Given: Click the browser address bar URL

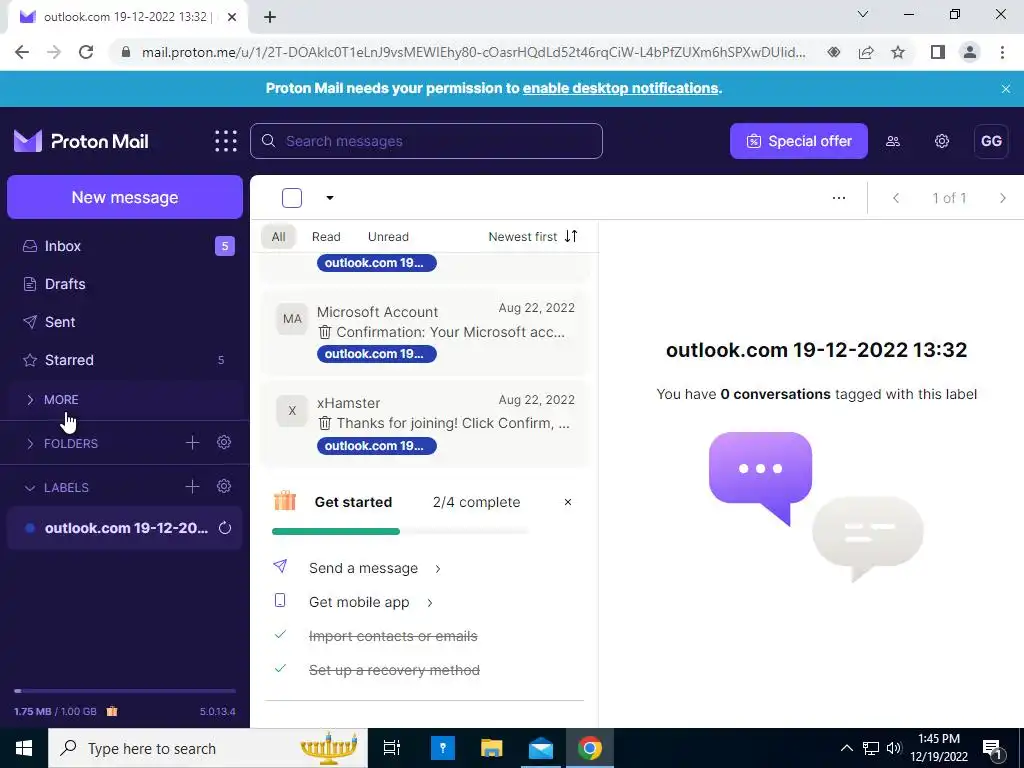Looking at the screenshot, I should 473,52.
